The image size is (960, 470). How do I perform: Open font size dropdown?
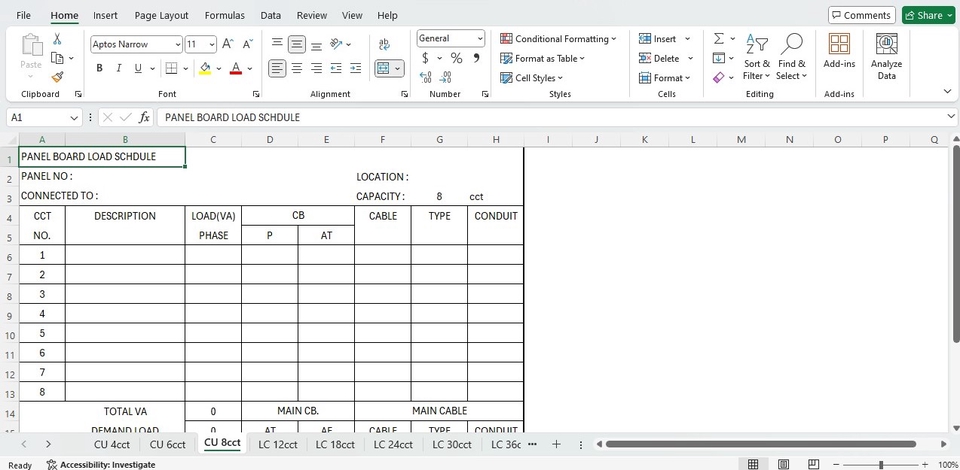point(212,44)
